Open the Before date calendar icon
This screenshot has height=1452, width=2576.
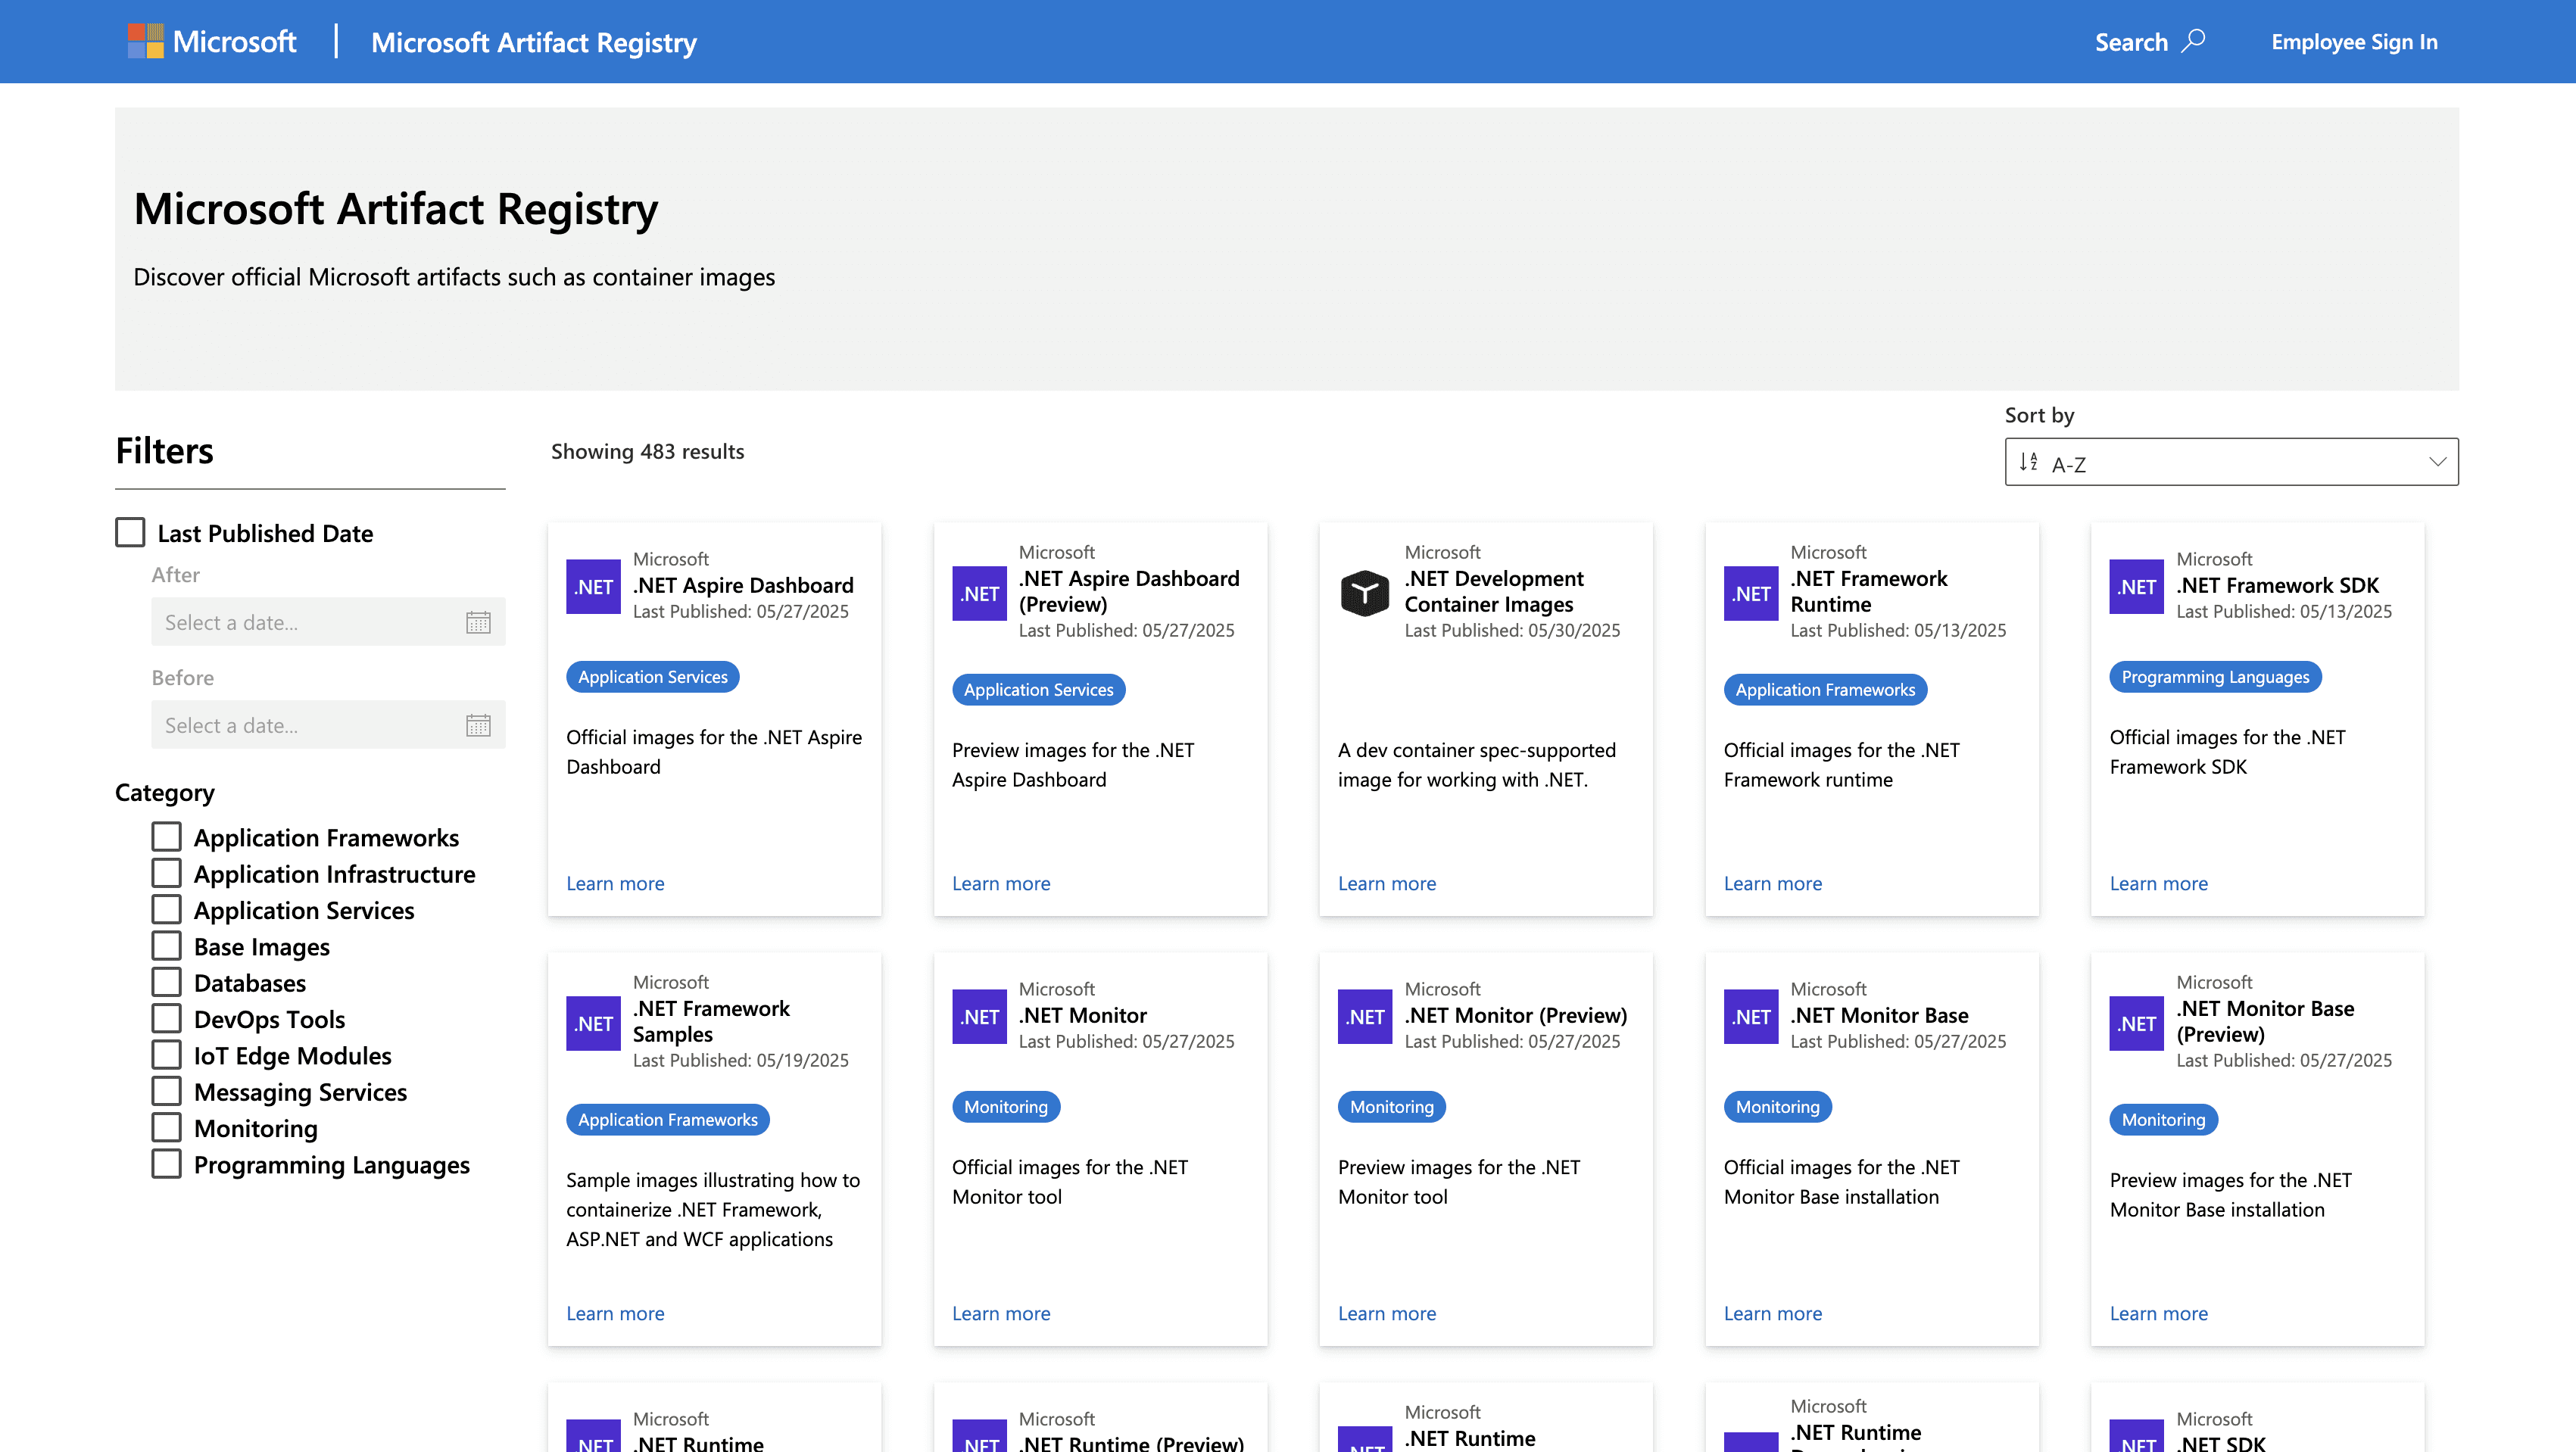tap(478, 725)
